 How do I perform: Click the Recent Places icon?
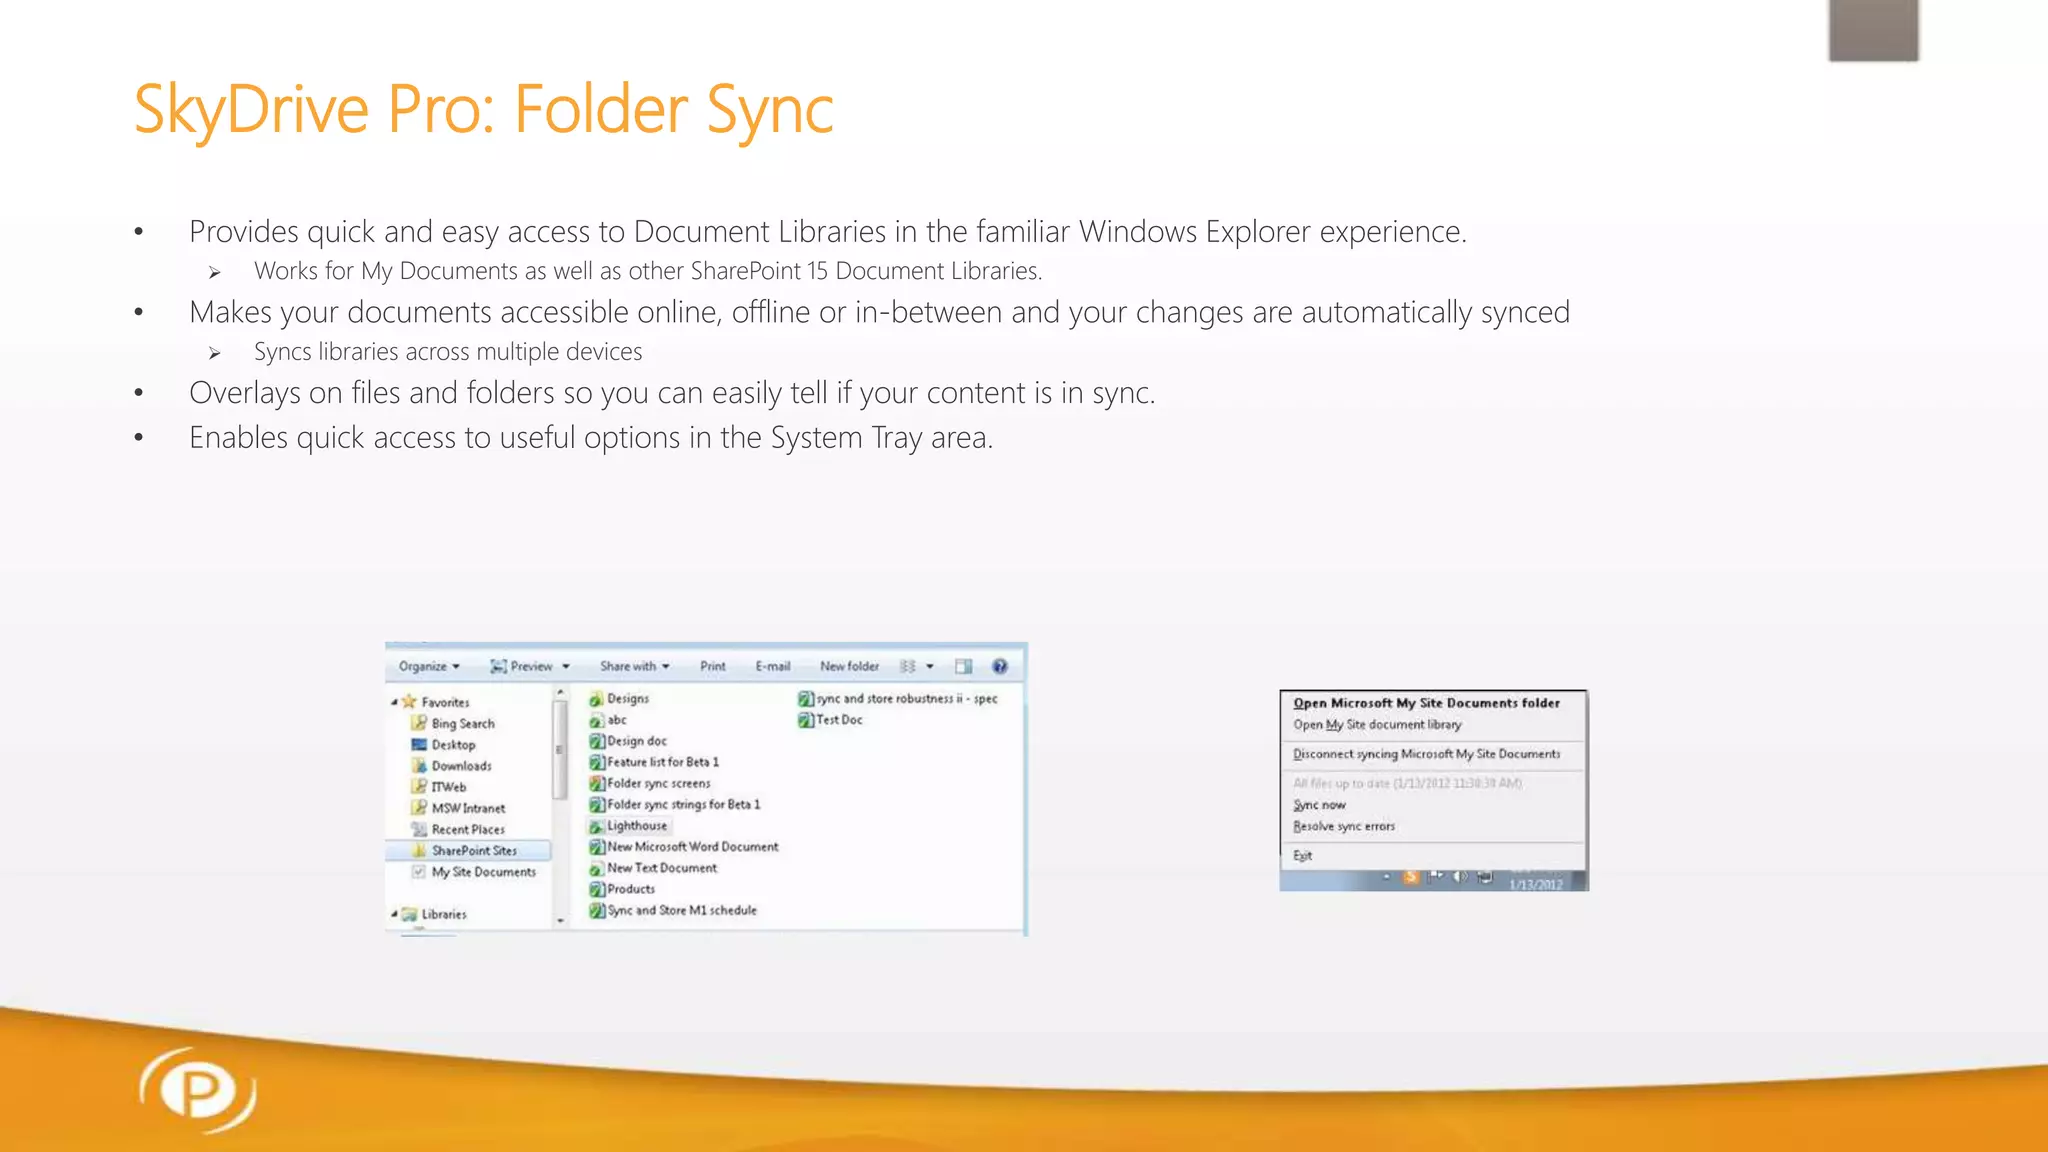pyautogui.click(x=419, y=829)
